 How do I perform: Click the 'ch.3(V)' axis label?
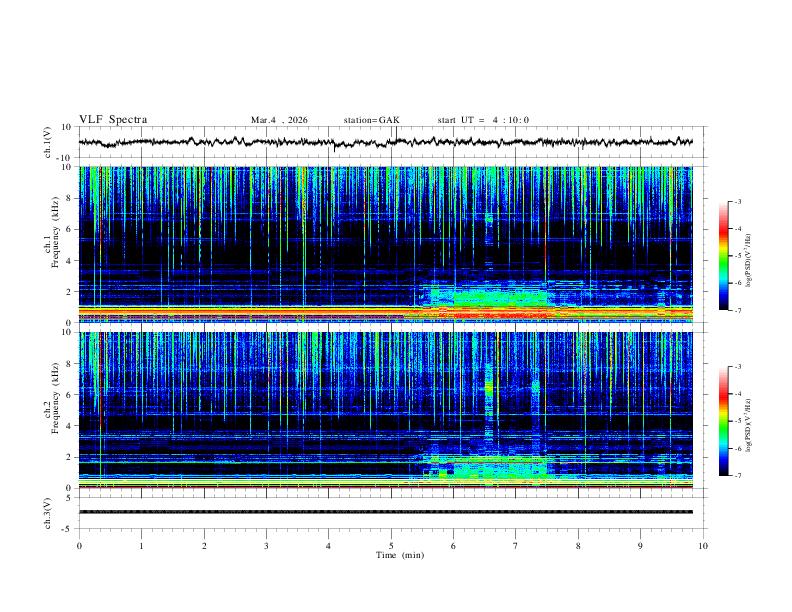[48, 513]
